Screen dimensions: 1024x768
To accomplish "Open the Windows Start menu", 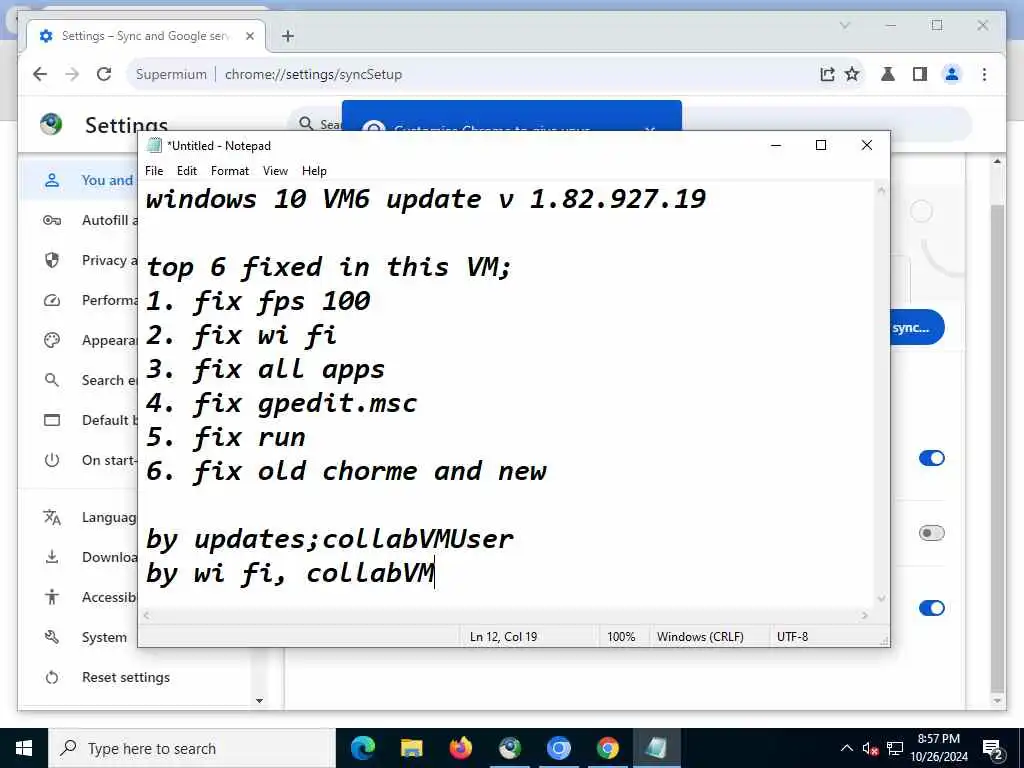I will click(x=24, y=748).
